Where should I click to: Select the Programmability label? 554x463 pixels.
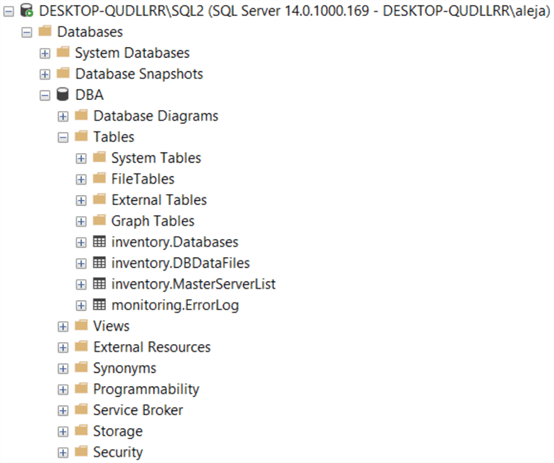click(146, 389)
